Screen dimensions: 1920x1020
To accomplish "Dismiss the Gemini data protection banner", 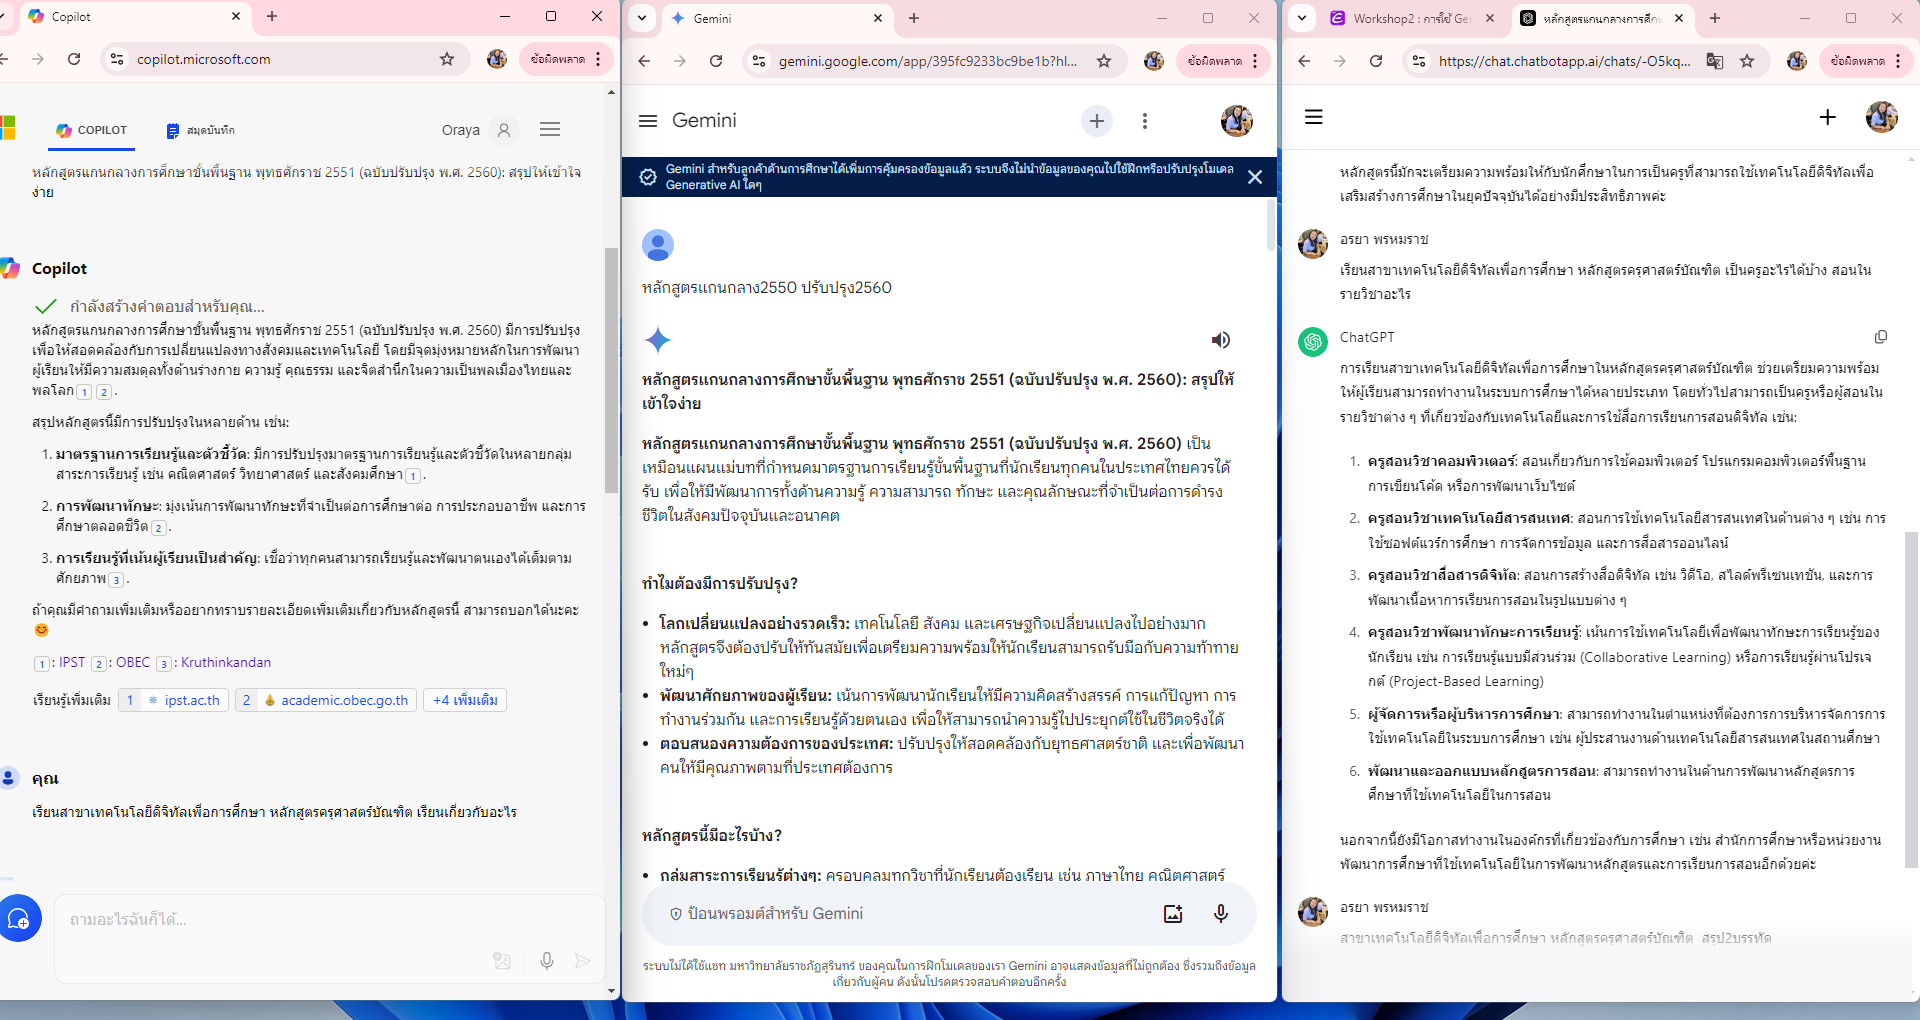I will coord(1255,177).
